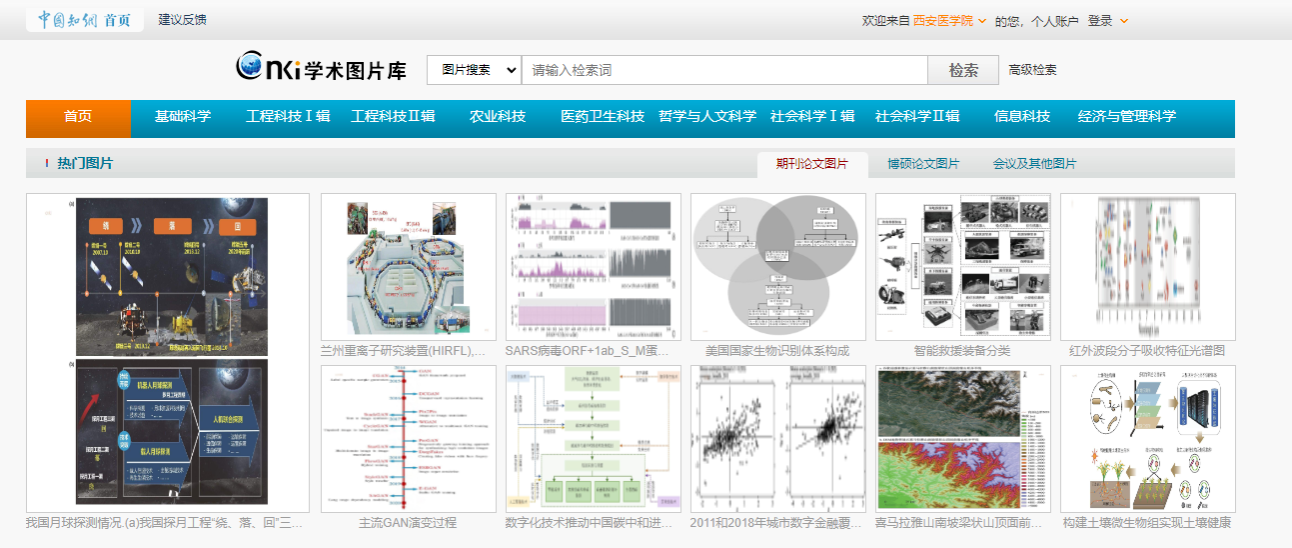Click the 主流GAN演变过程 caption link
The width and height of the screenshot is (1292, 548).
pos(408,522)
